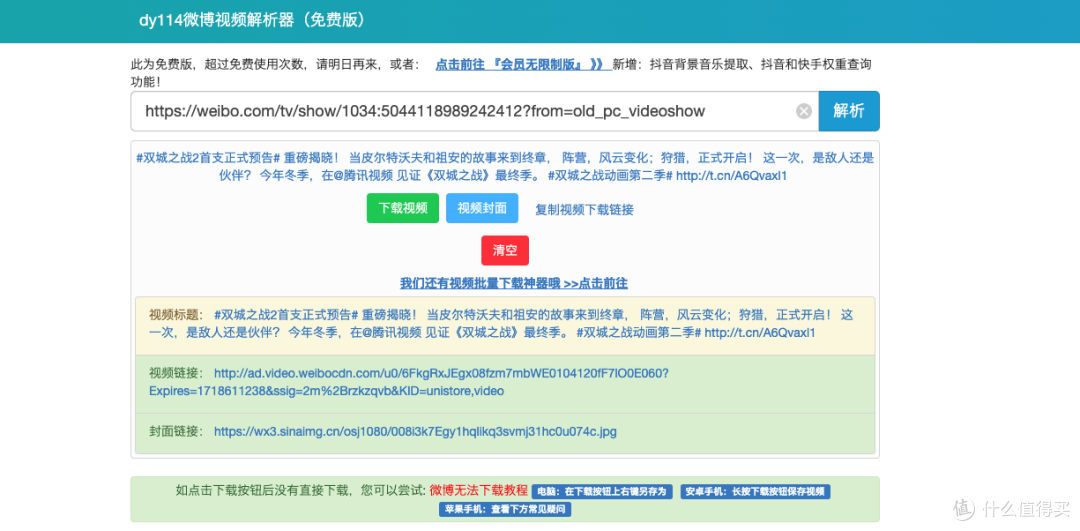Screen dimensions: 1080x531
Task: Click the 视频标题 label text
Action: [x=176, y=315]
